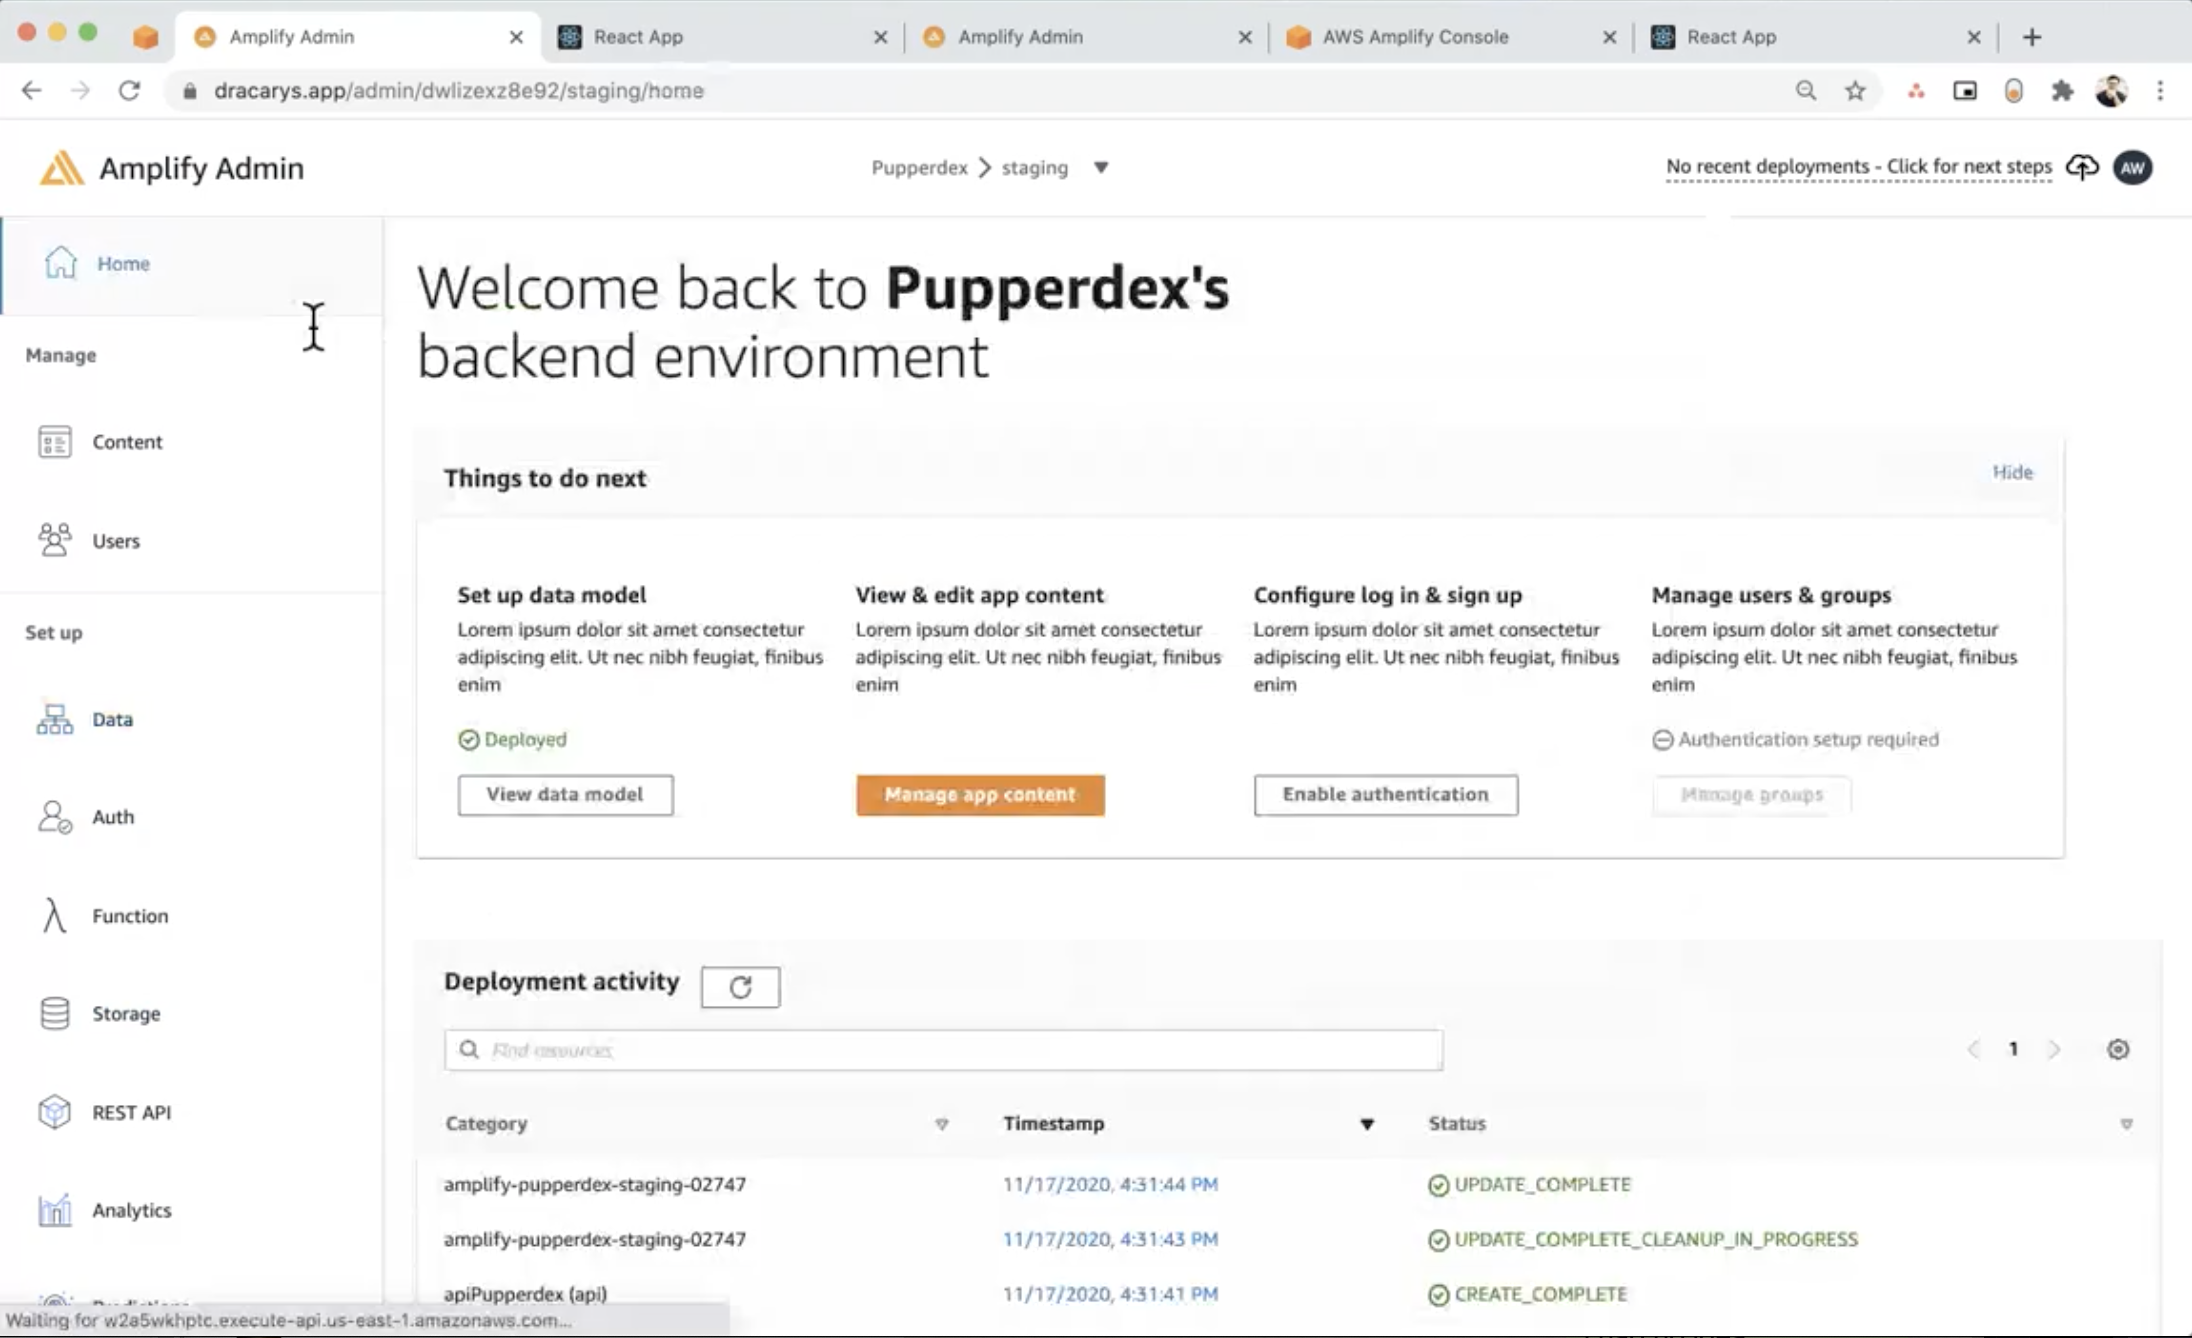Screen dimensions: 2192x1338
Task: Click the Set up data model heading
Action: 552,595
